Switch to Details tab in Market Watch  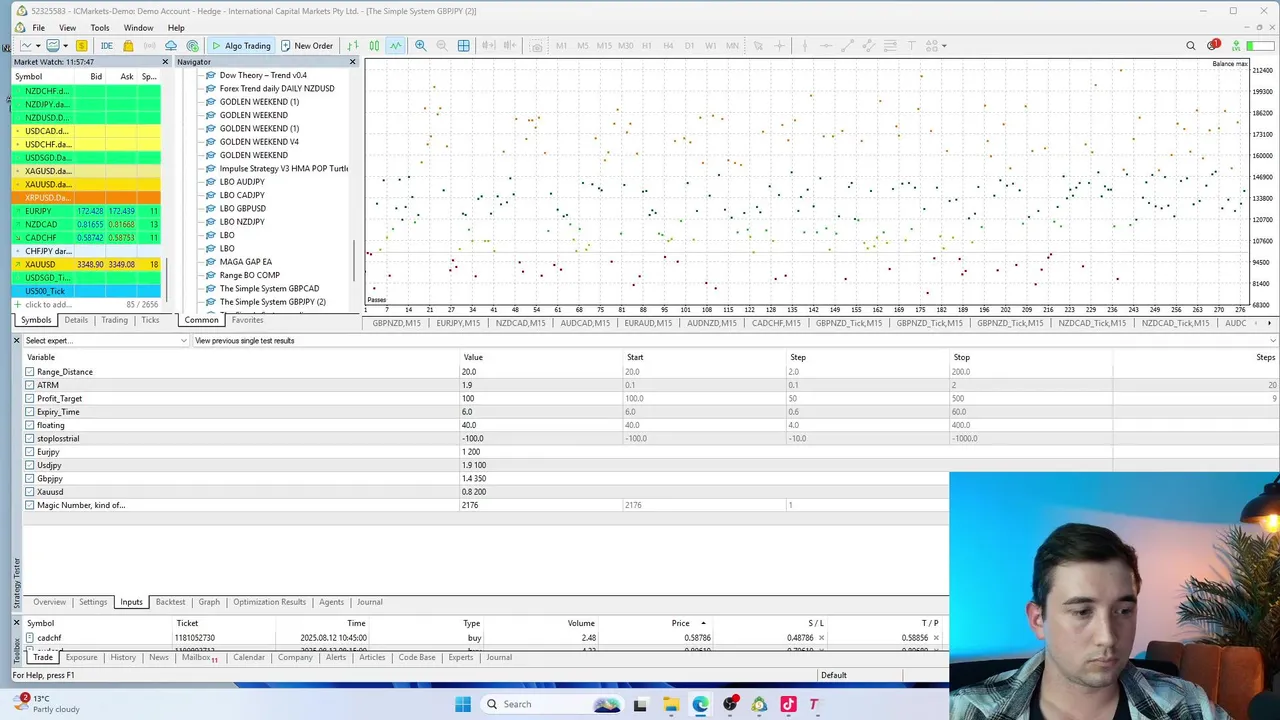pos(76,320)
